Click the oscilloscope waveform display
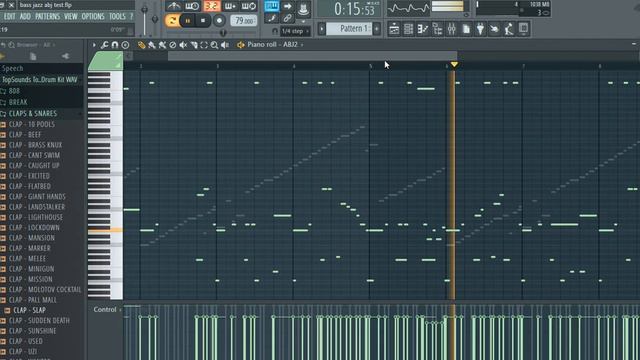Screen dimensions: 640x360 [x=408, y=8]
